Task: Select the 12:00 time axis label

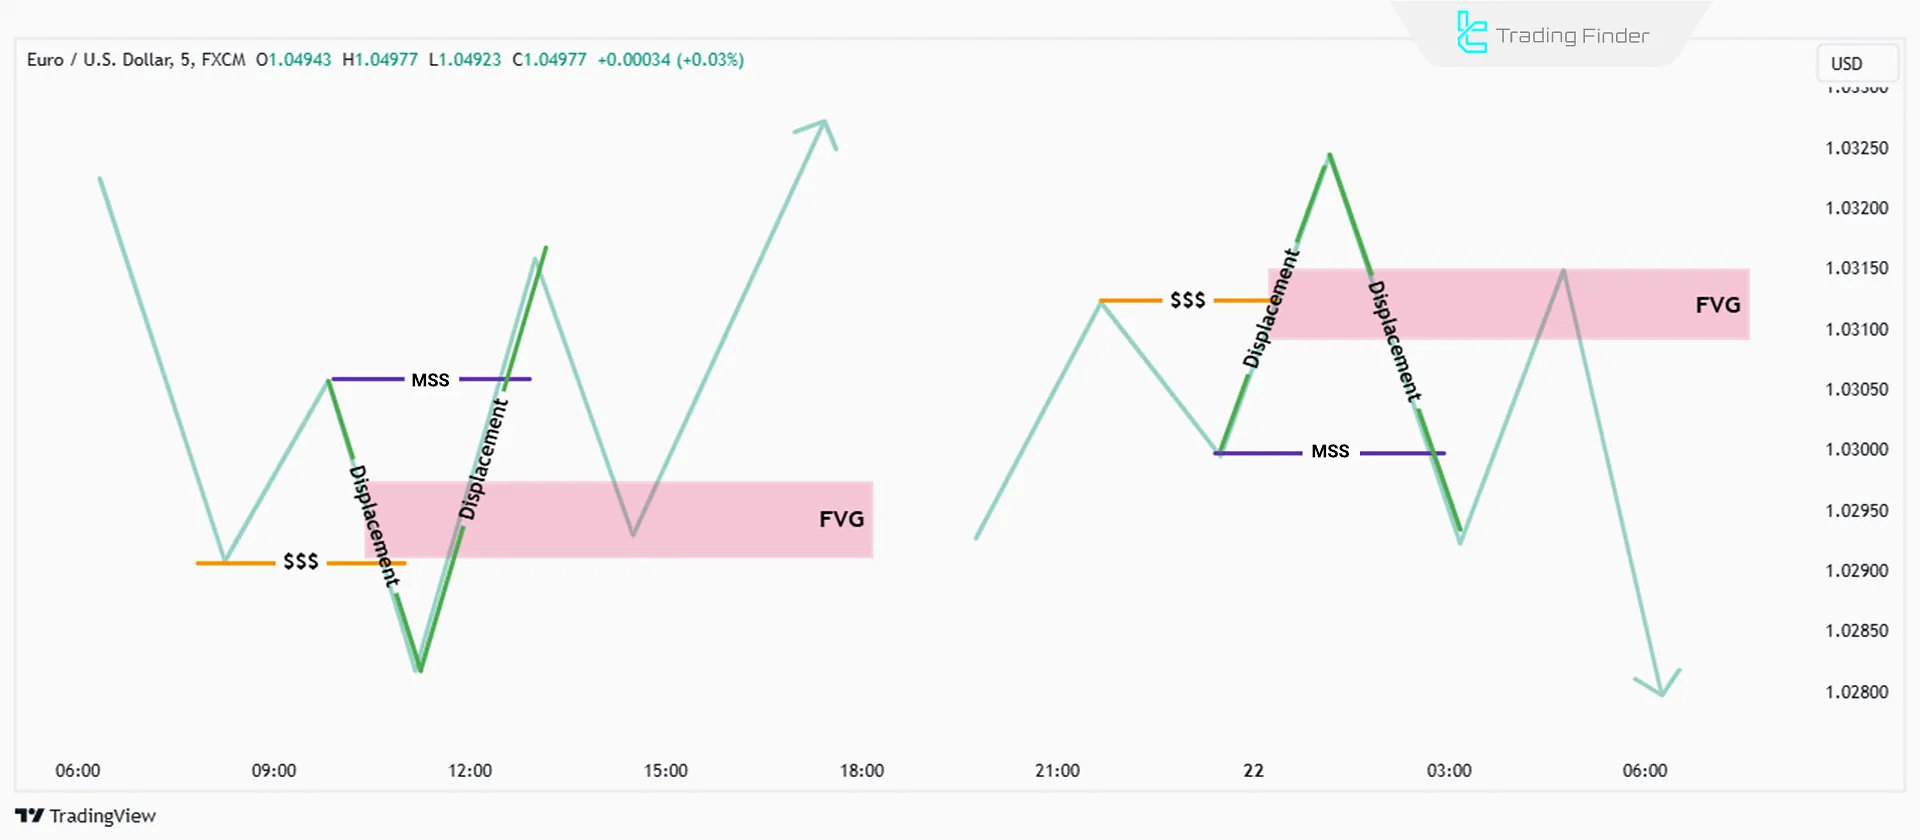Action: tap(470, 771)
